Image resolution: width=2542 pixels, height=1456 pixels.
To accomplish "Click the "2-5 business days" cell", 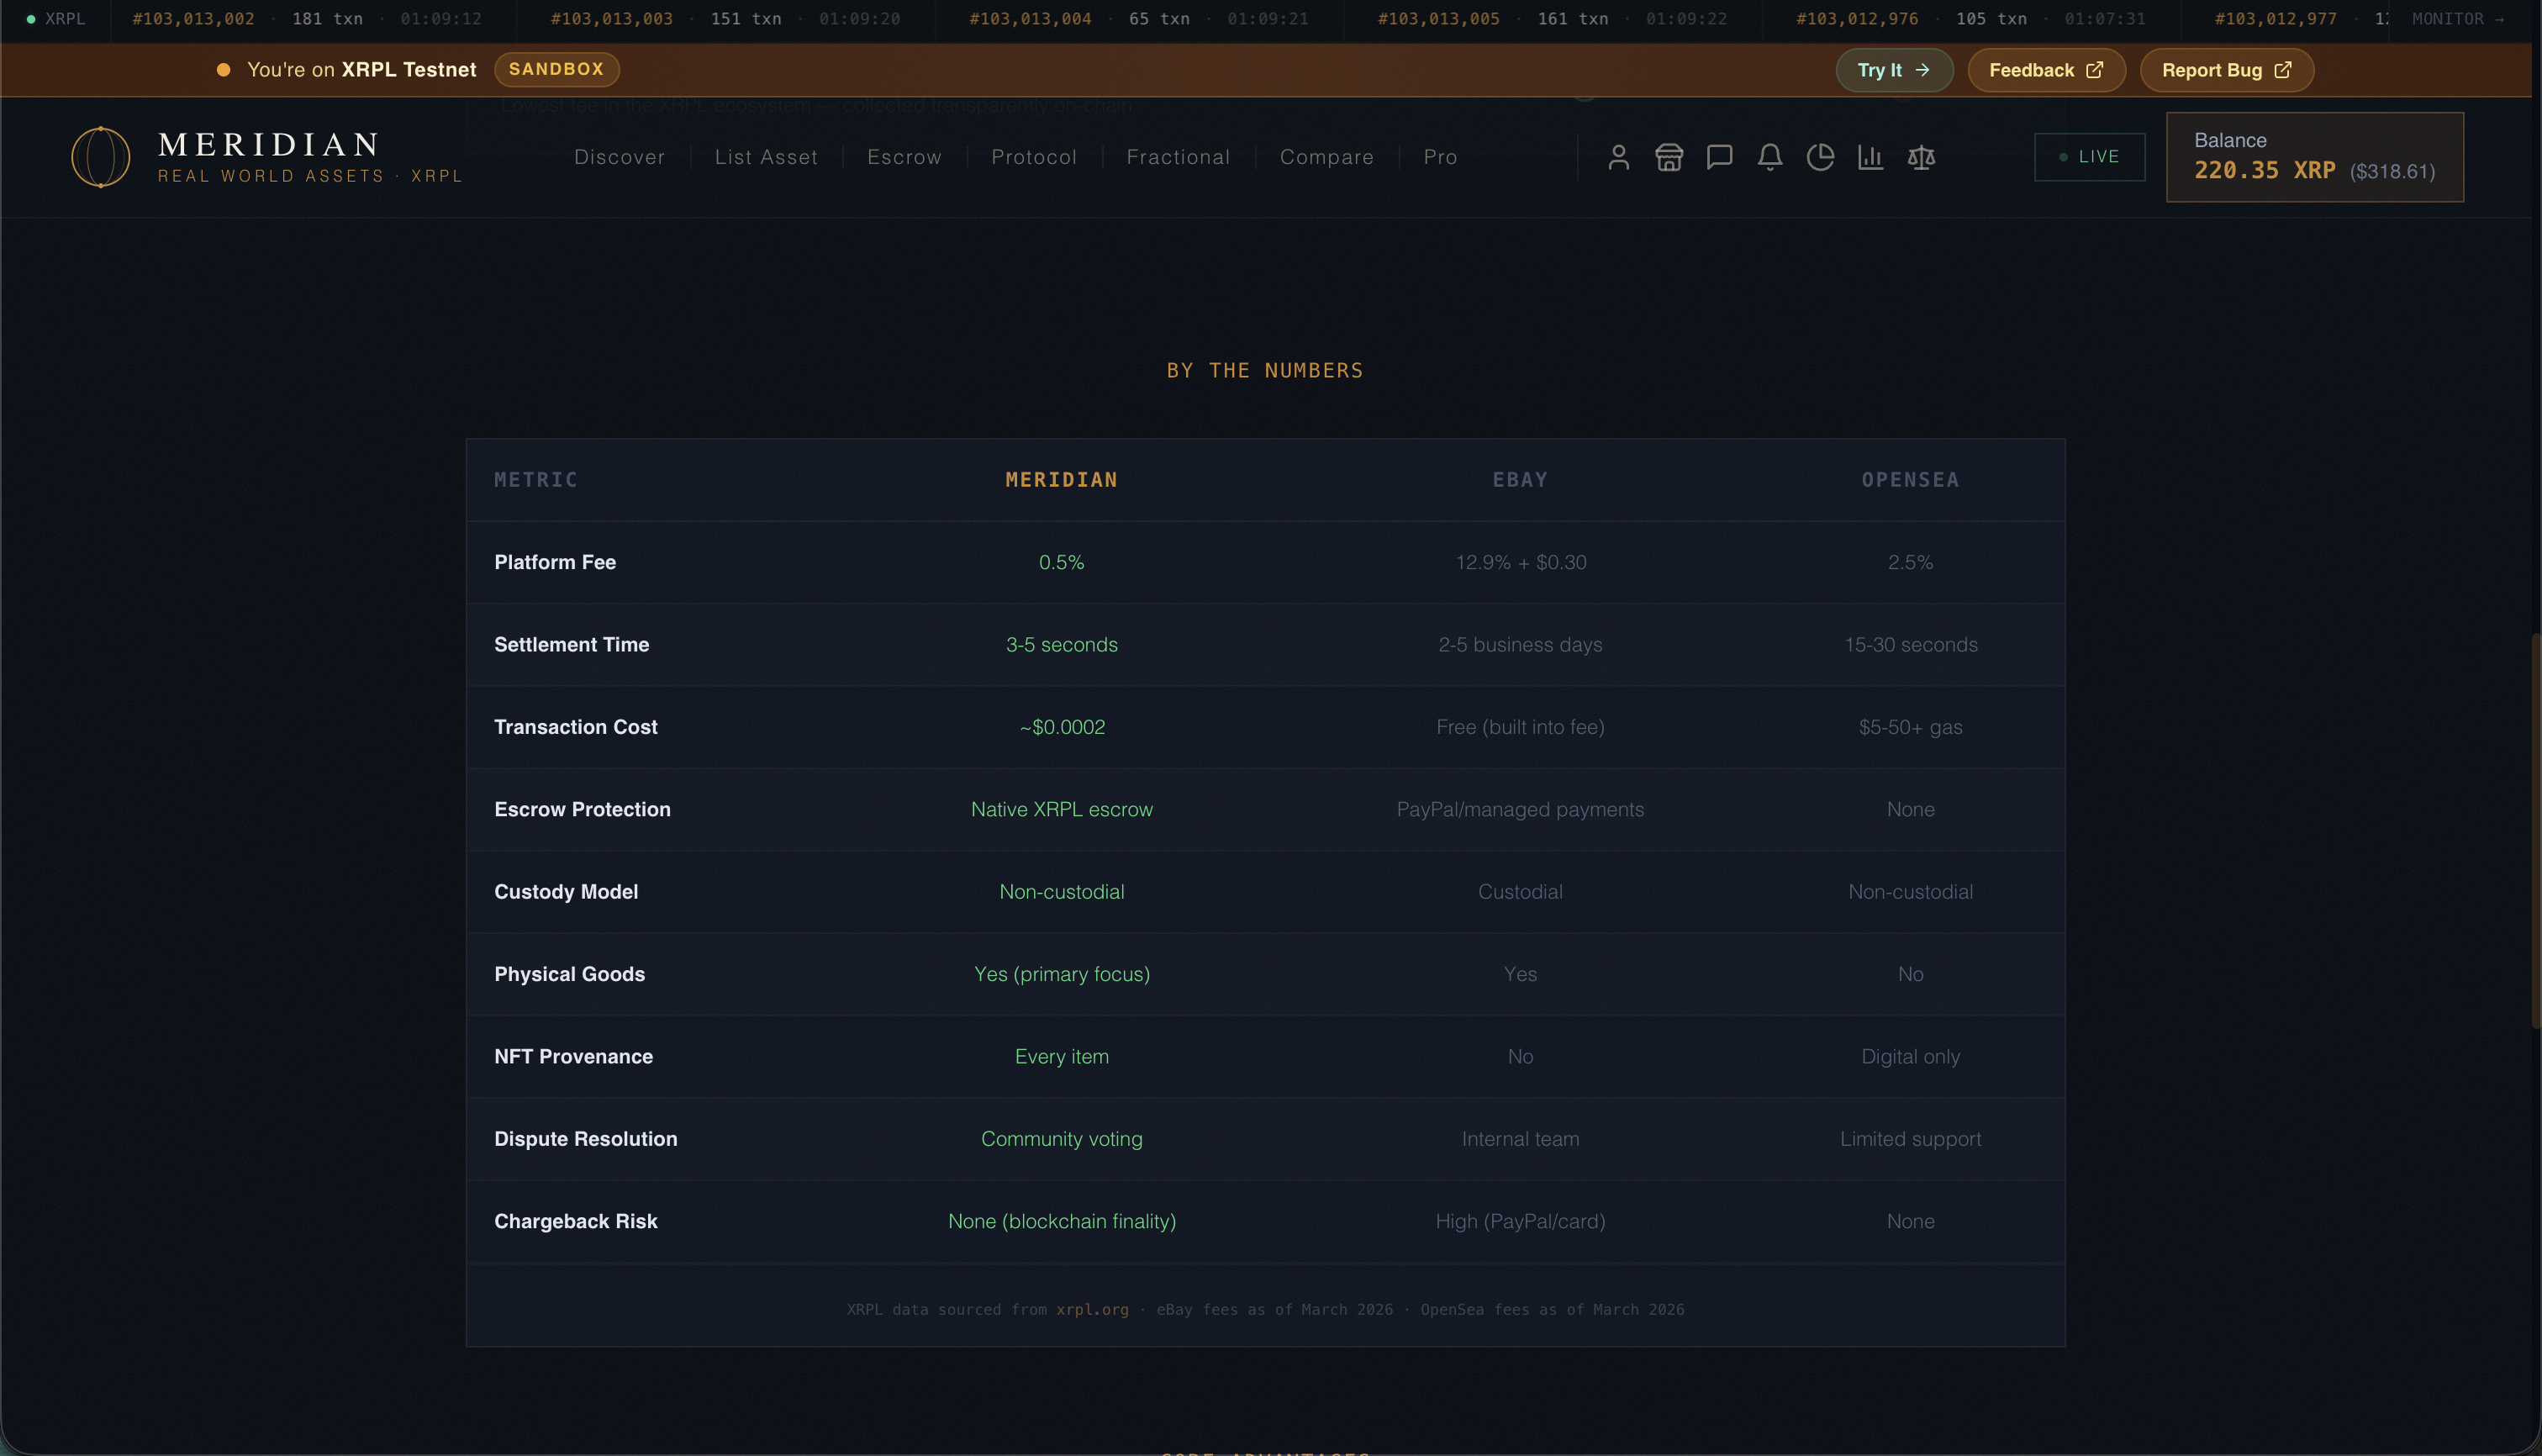I will point(1520,645).
